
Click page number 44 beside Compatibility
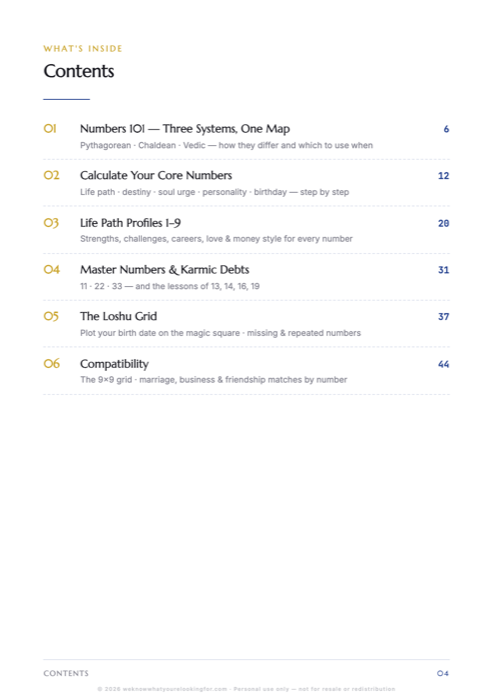(443, 364)
